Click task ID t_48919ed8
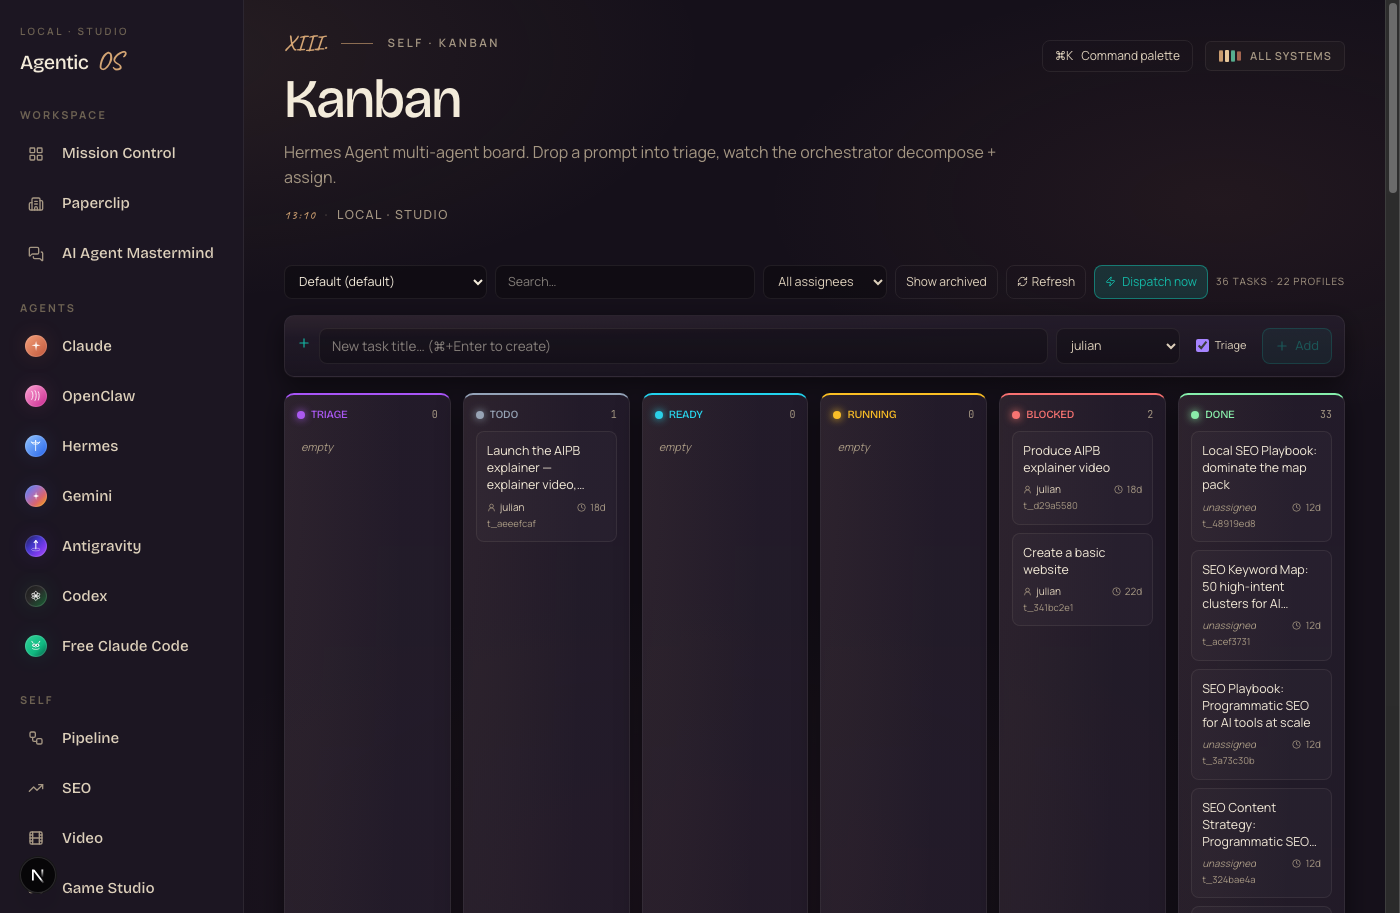Image resolution: width=1400 pixels, height=913 pixels. point(1228,524)
